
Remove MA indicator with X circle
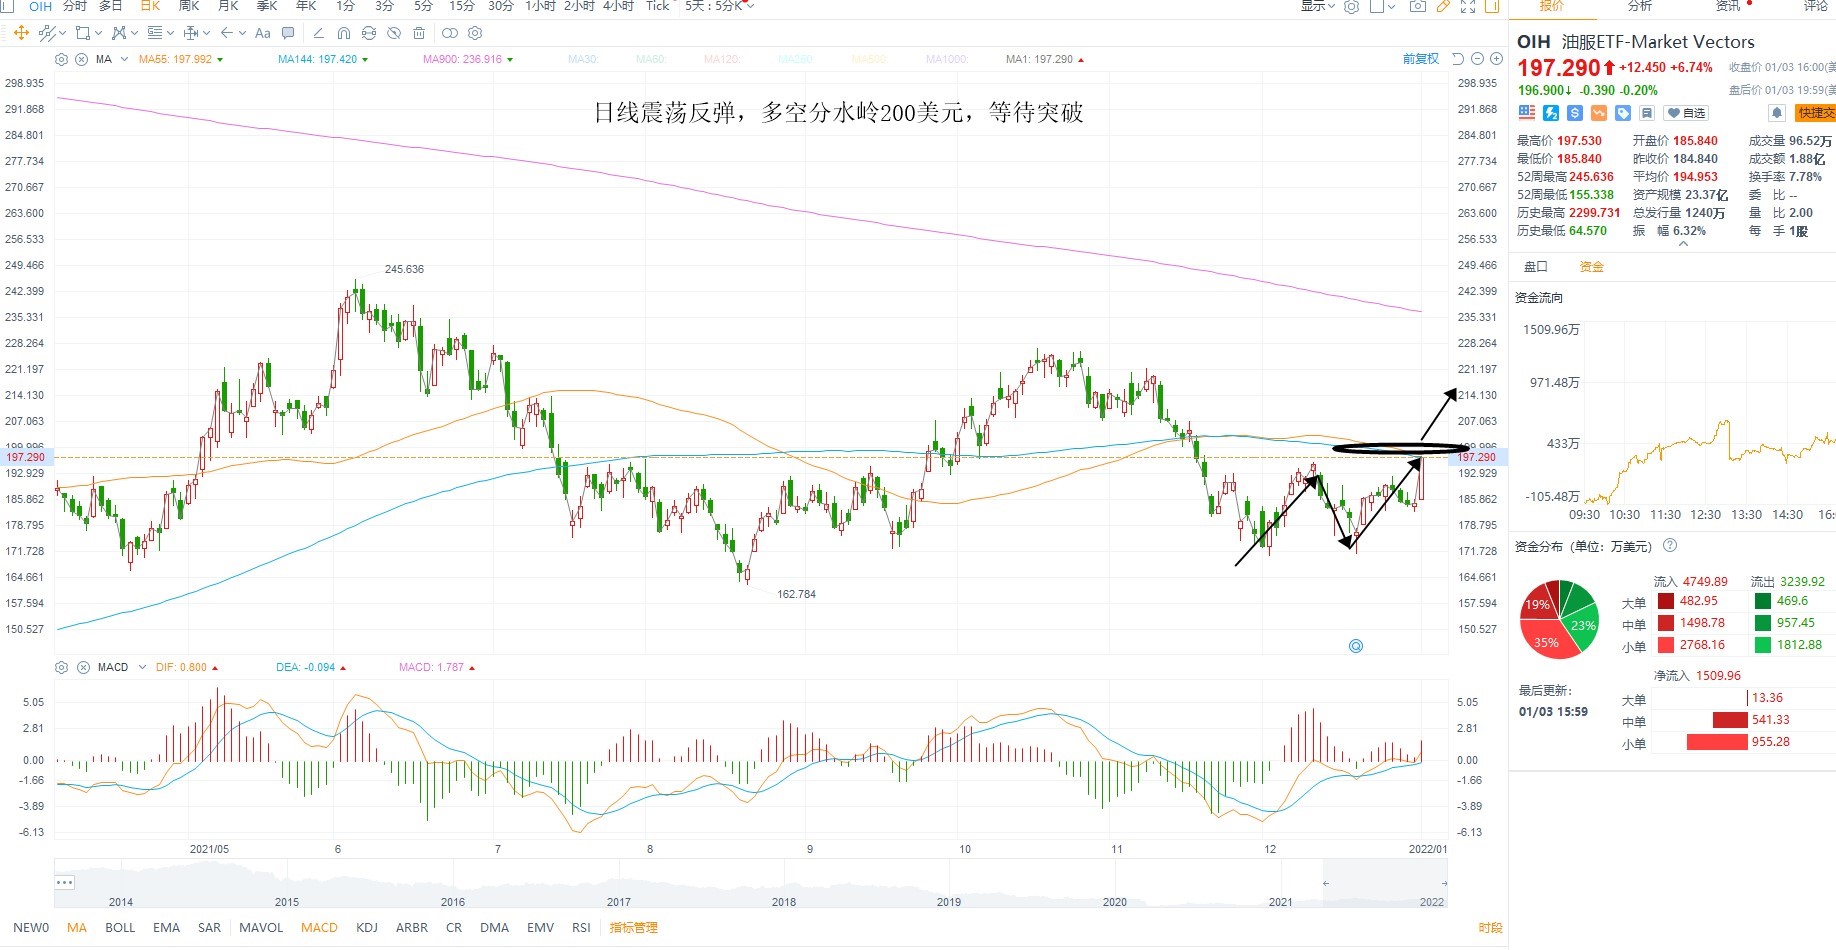tap(81, 59)
